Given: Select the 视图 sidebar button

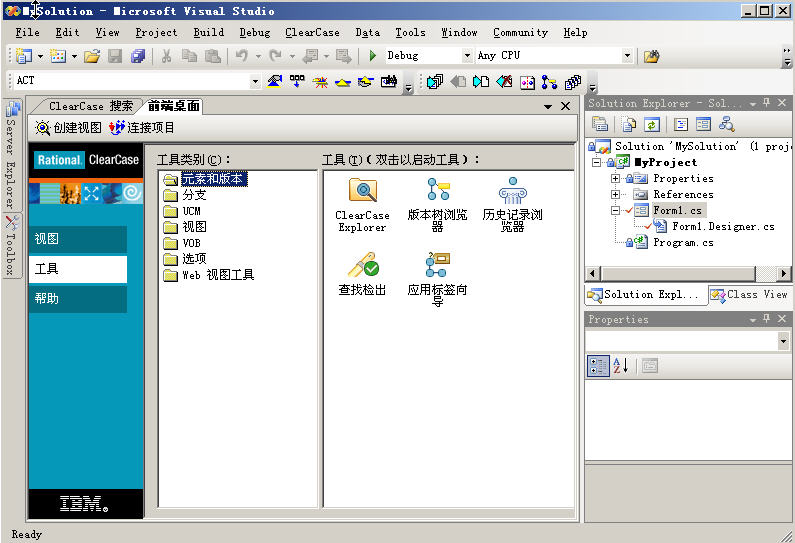Looking at the screenshot, I should 78,239.
